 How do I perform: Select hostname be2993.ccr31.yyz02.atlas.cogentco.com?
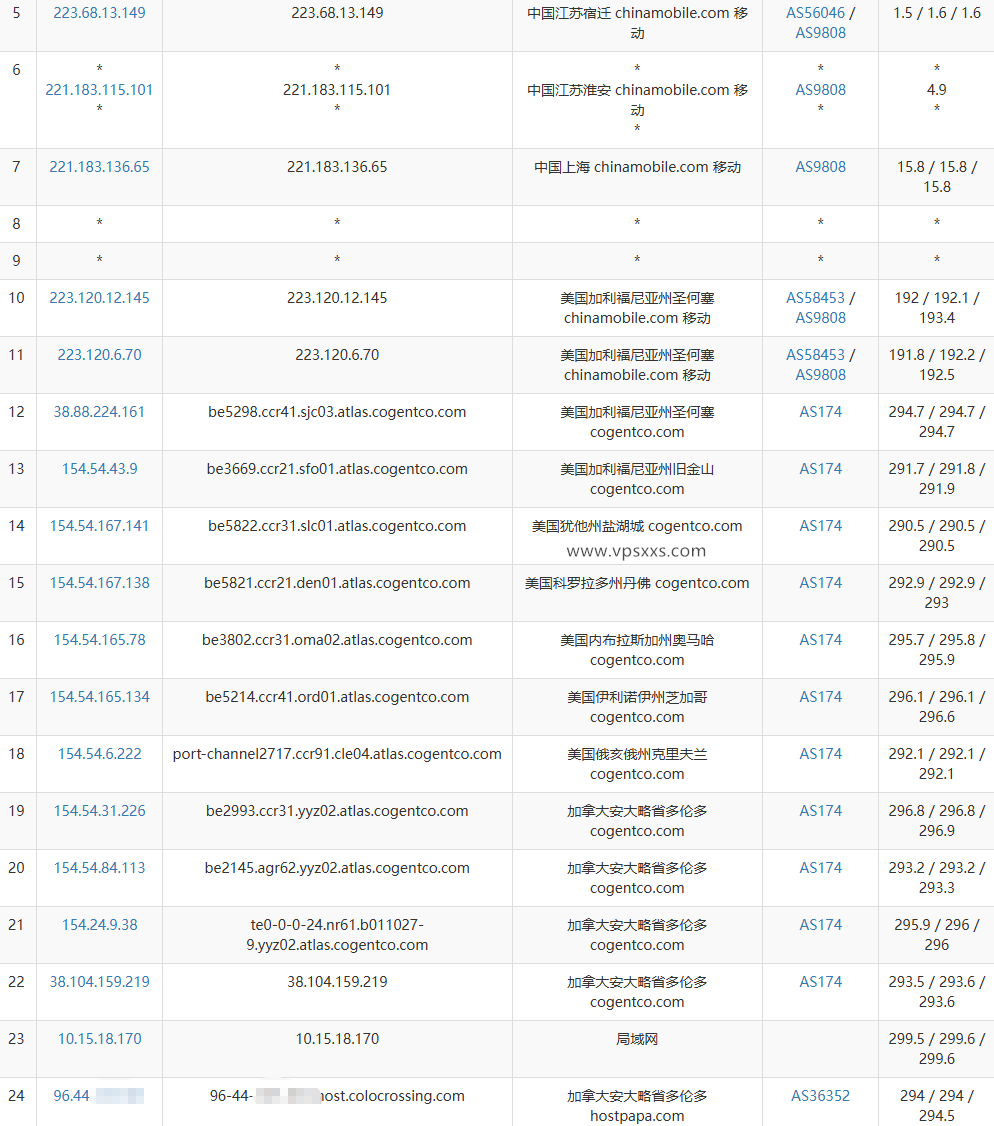point(337,811)
